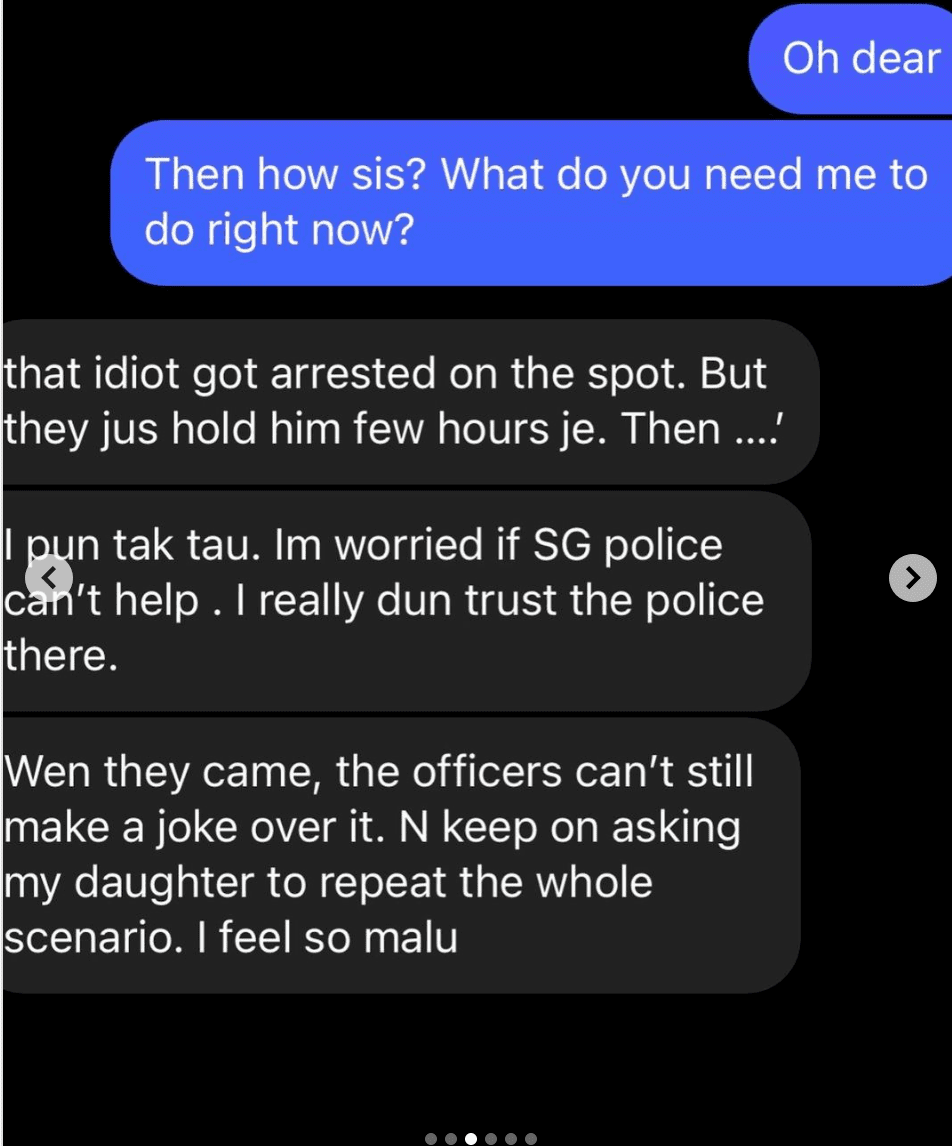Click 'right now?' in the blue message
This screenshot has height=1146, width=952.
(x=311, y=230)
